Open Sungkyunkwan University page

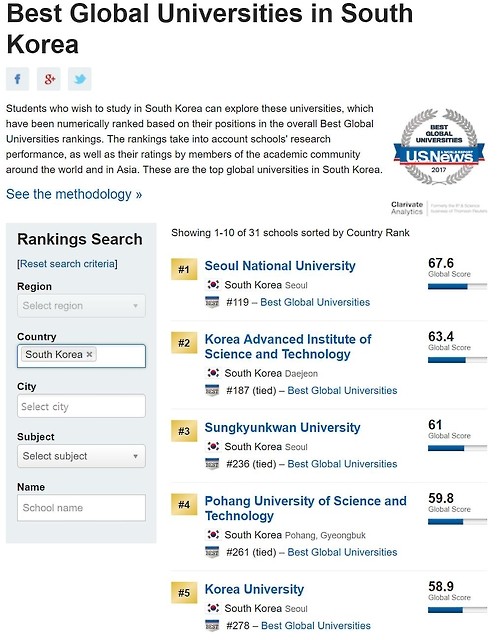coord(282,427)
